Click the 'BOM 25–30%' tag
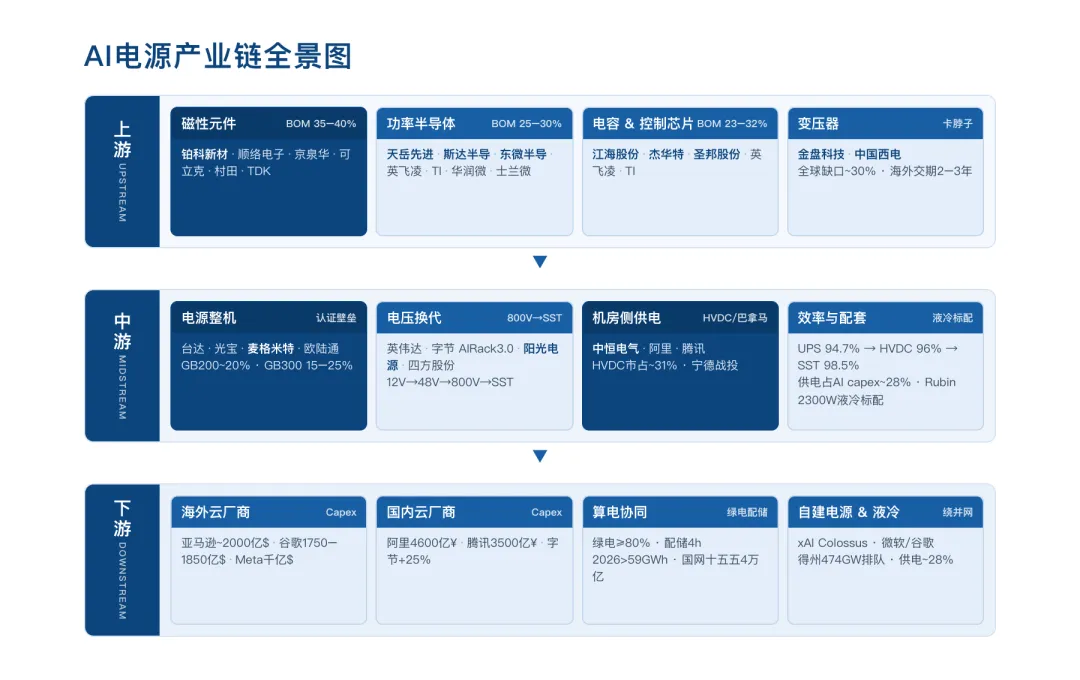Image resolution: width=1080 pixels, height=680 pixels. tap(526, 124)
